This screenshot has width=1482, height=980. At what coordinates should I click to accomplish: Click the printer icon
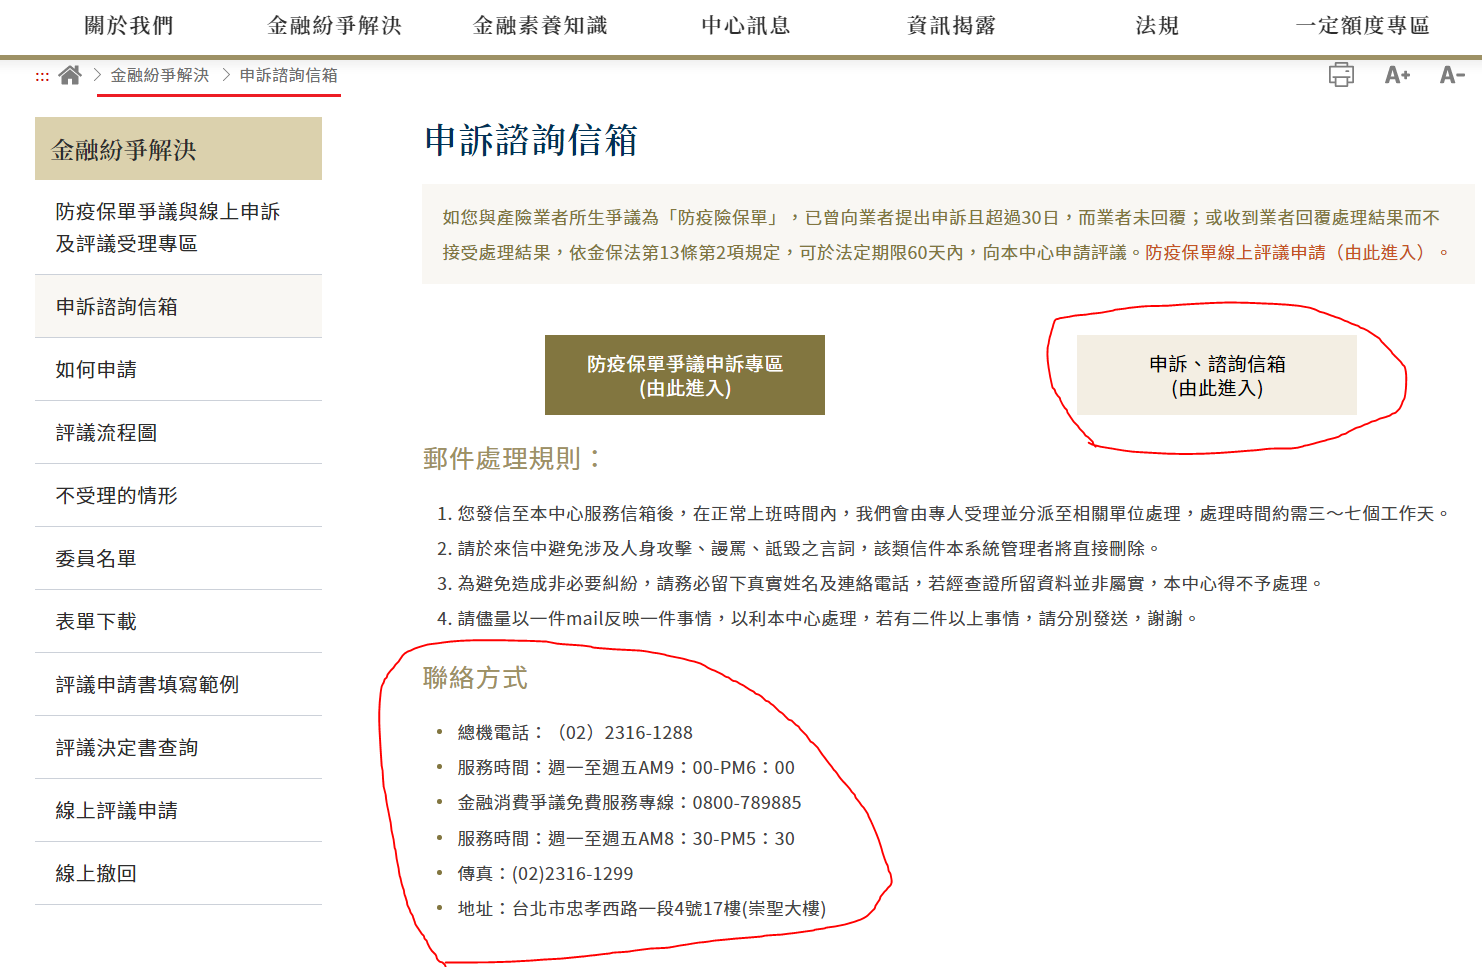point(1341,75)
